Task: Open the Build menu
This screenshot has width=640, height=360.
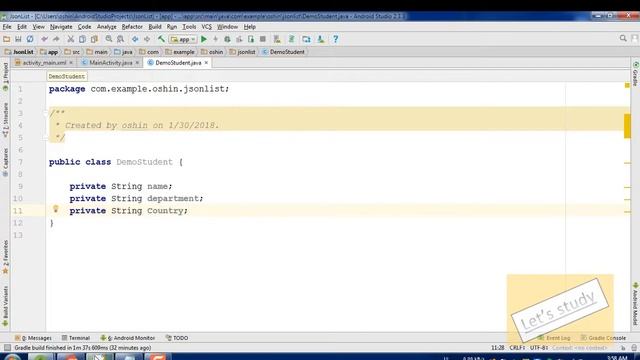Action: (155, 27)
